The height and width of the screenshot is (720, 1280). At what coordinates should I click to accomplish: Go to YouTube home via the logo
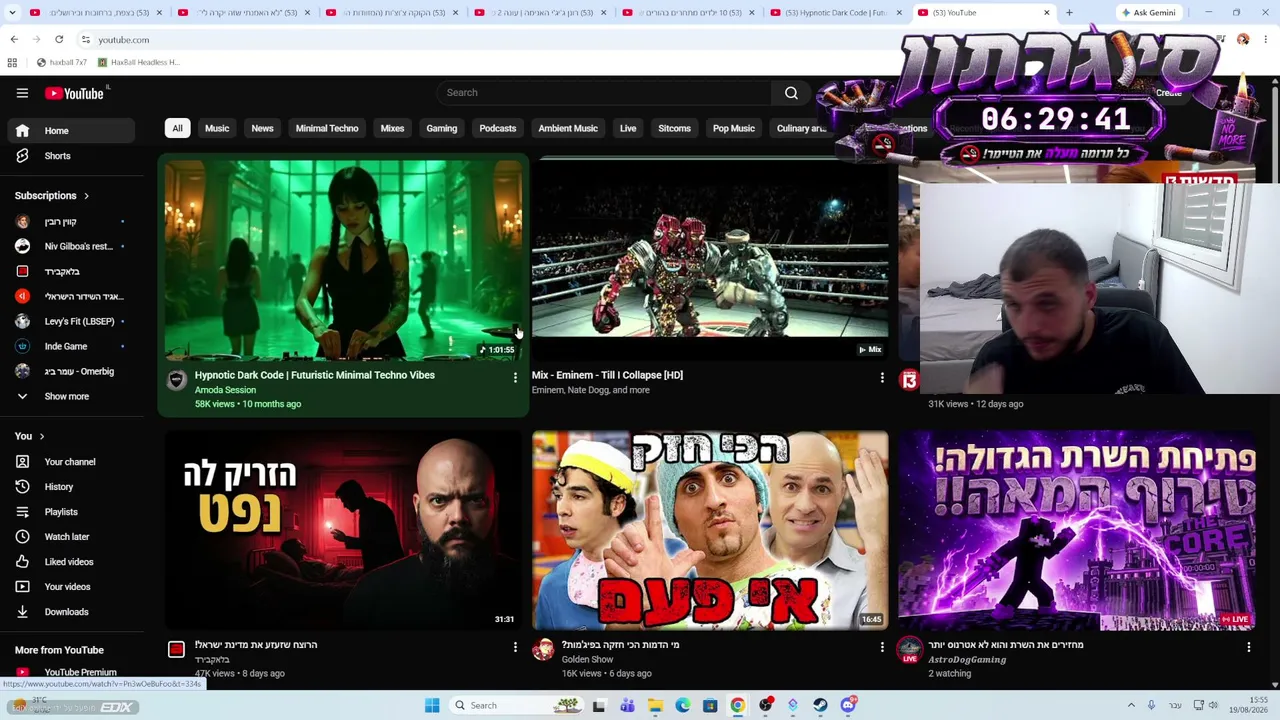point(74,93)
